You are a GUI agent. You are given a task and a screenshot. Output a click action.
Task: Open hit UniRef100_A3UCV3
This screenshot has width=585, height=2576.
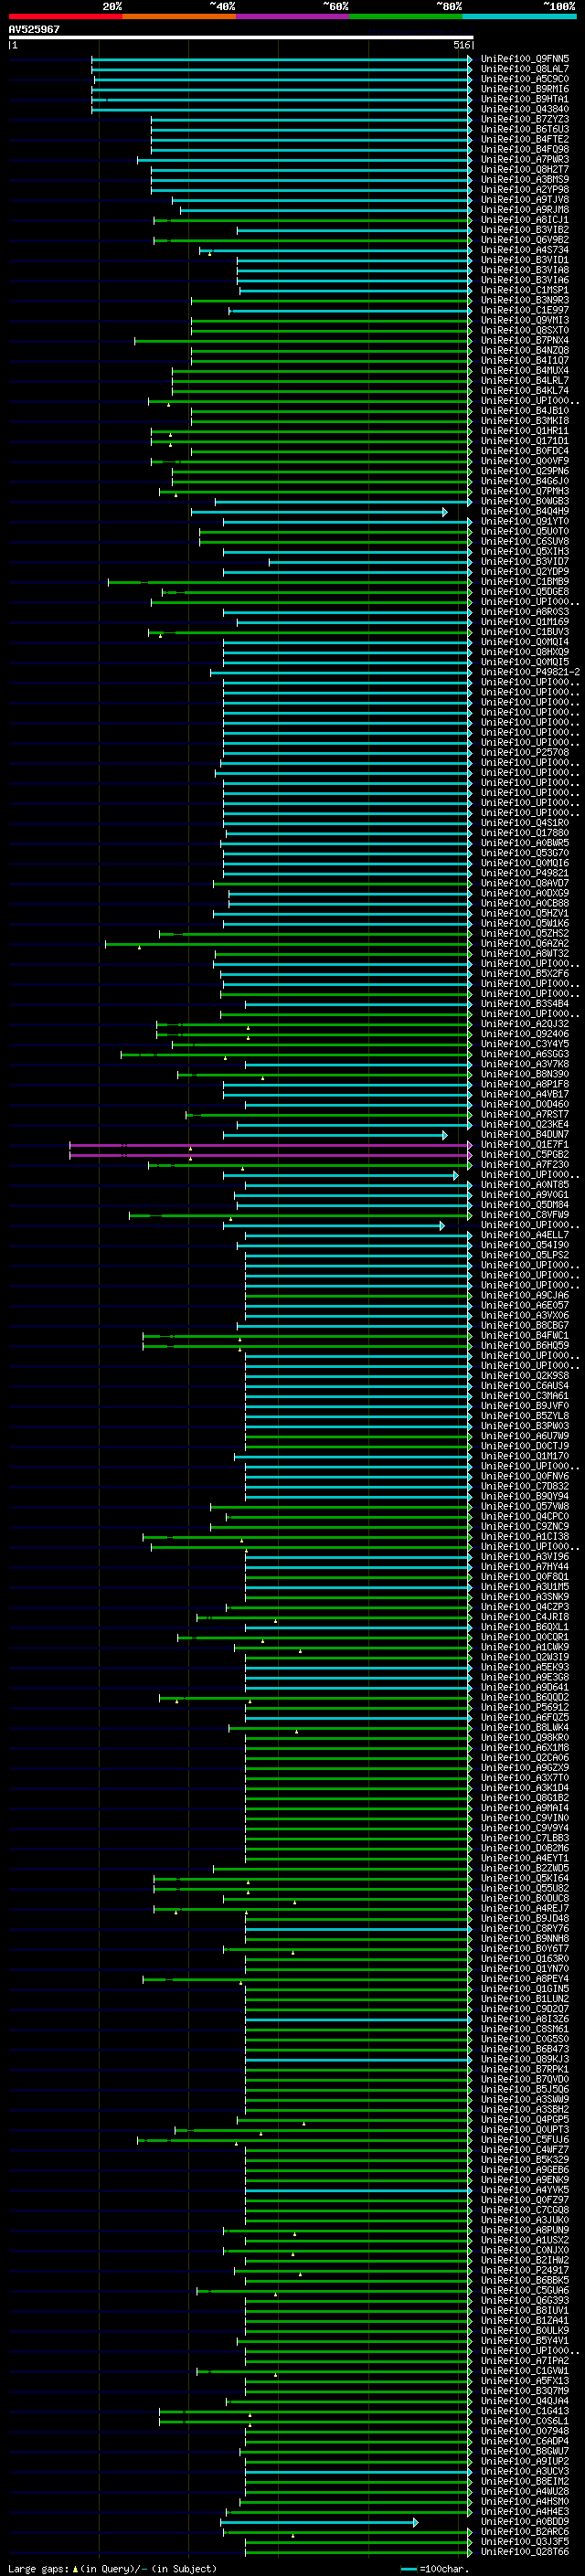point(525,2471)
